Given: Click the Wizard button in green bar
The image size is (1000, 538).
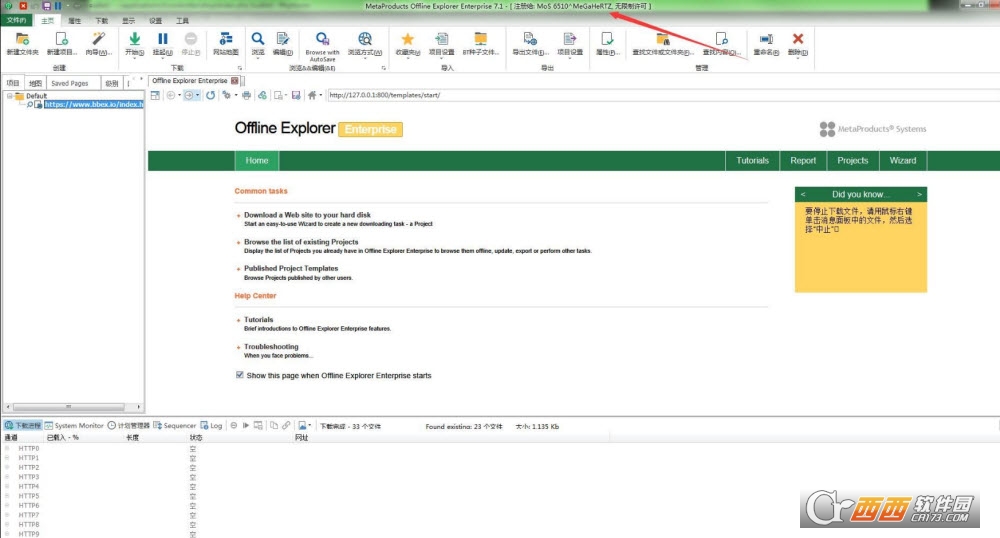Looking at the screenshot, I should (x=902, y=161).
